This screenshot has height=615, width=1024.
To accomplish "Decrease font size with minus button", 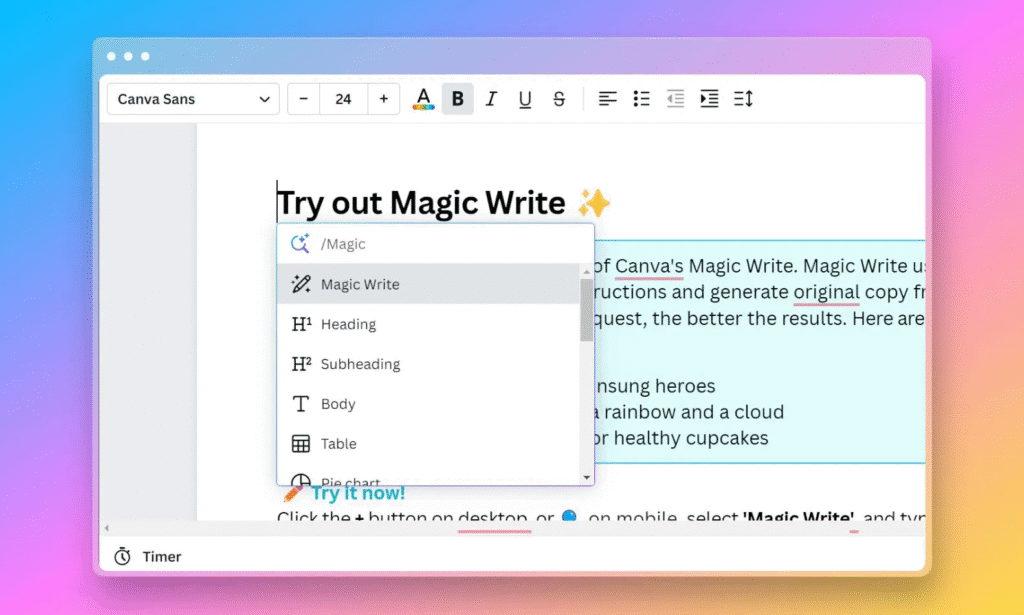I will 303,99.
